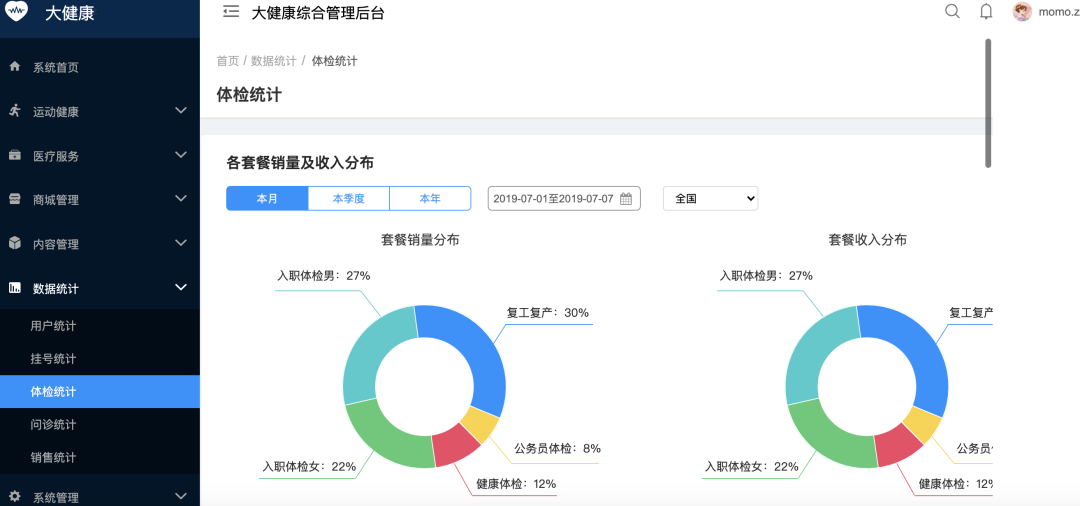Switch time range to 本年
The height and width of the screenshot is (506, 1080).
430,199
